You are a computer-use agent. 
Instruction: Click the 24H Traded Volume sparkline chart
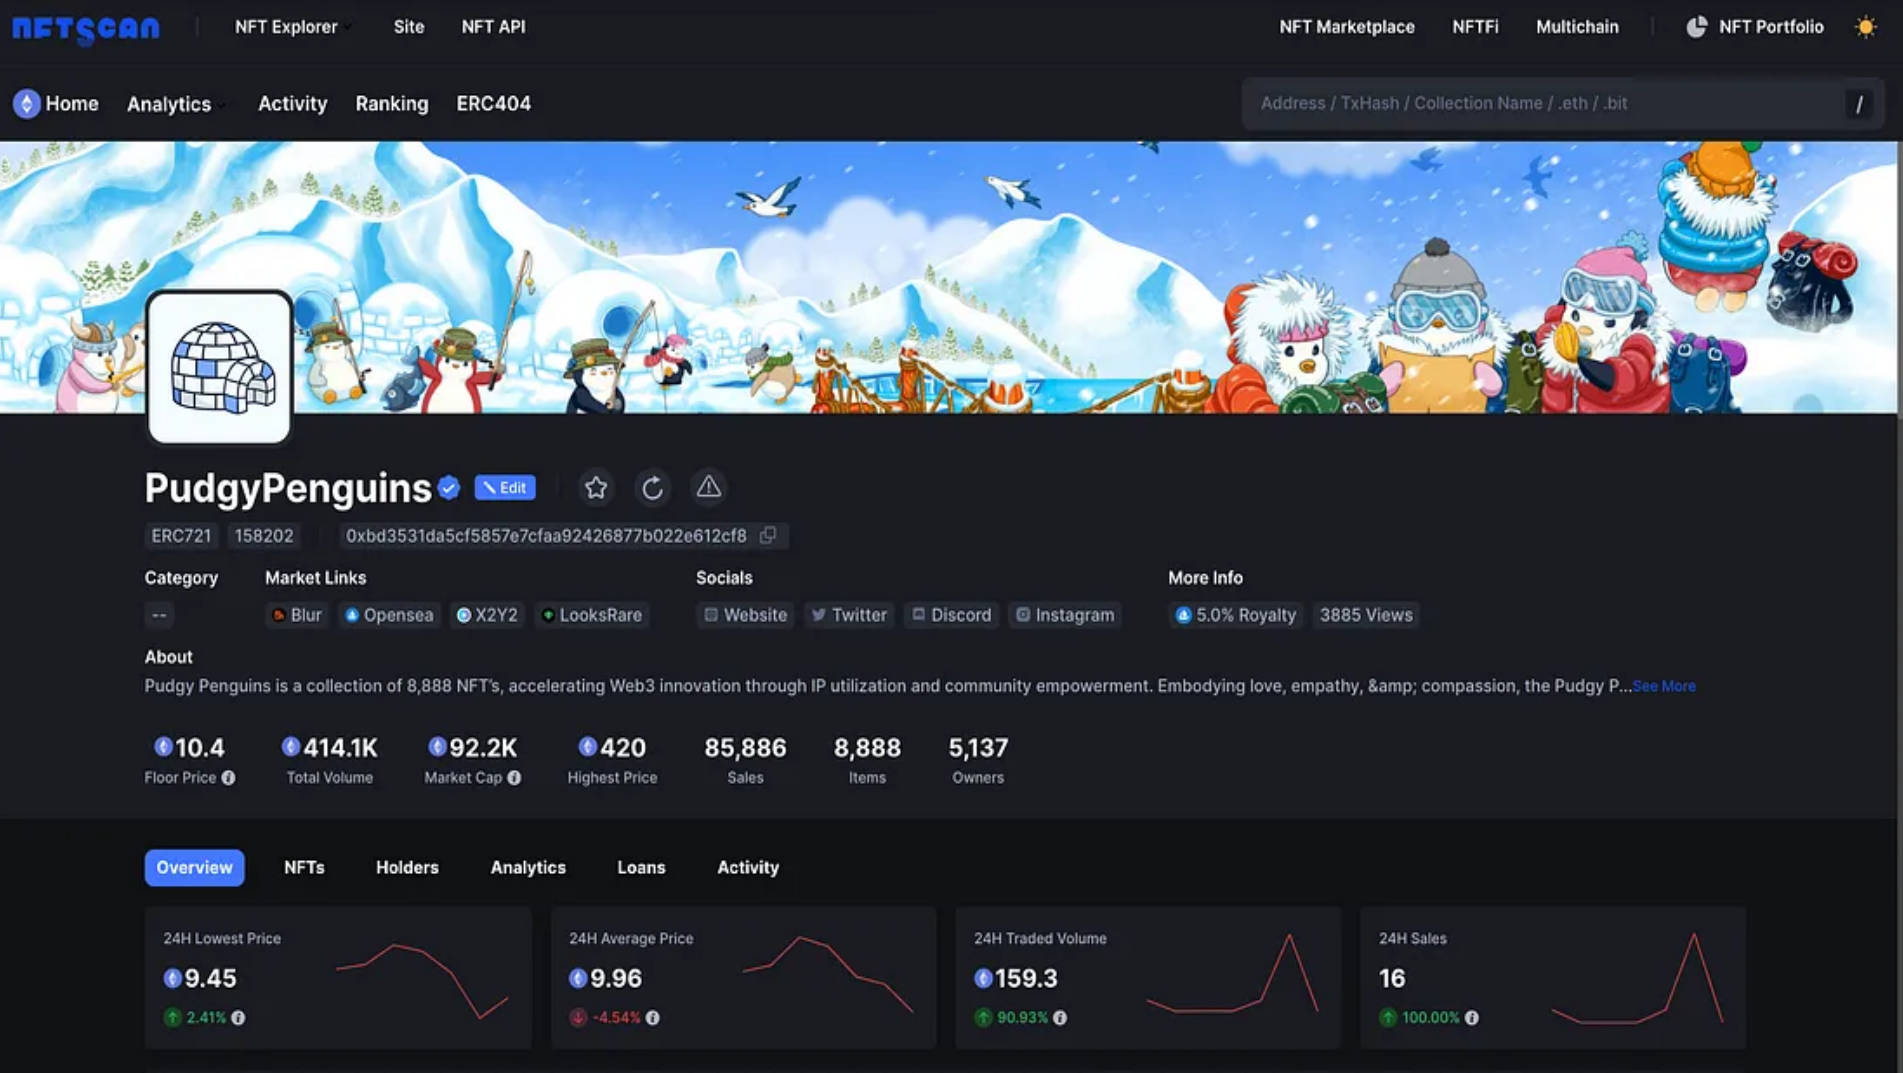(x=1232, y=974)
